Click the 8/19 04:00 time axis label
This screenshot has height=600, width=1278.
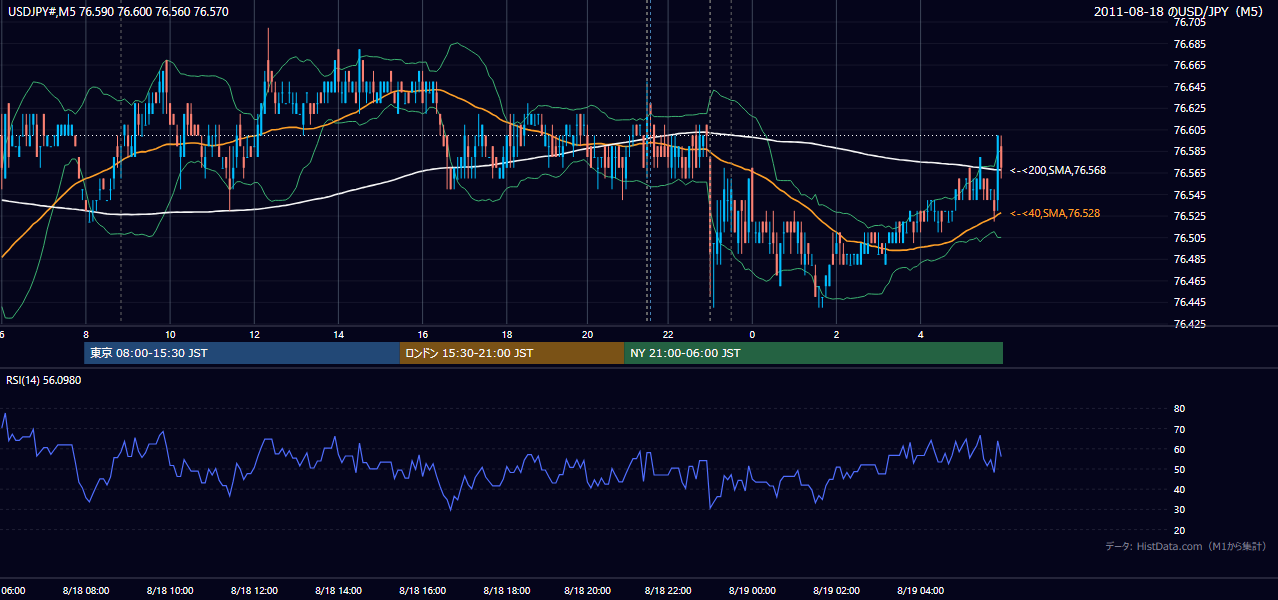click(920, 591)
